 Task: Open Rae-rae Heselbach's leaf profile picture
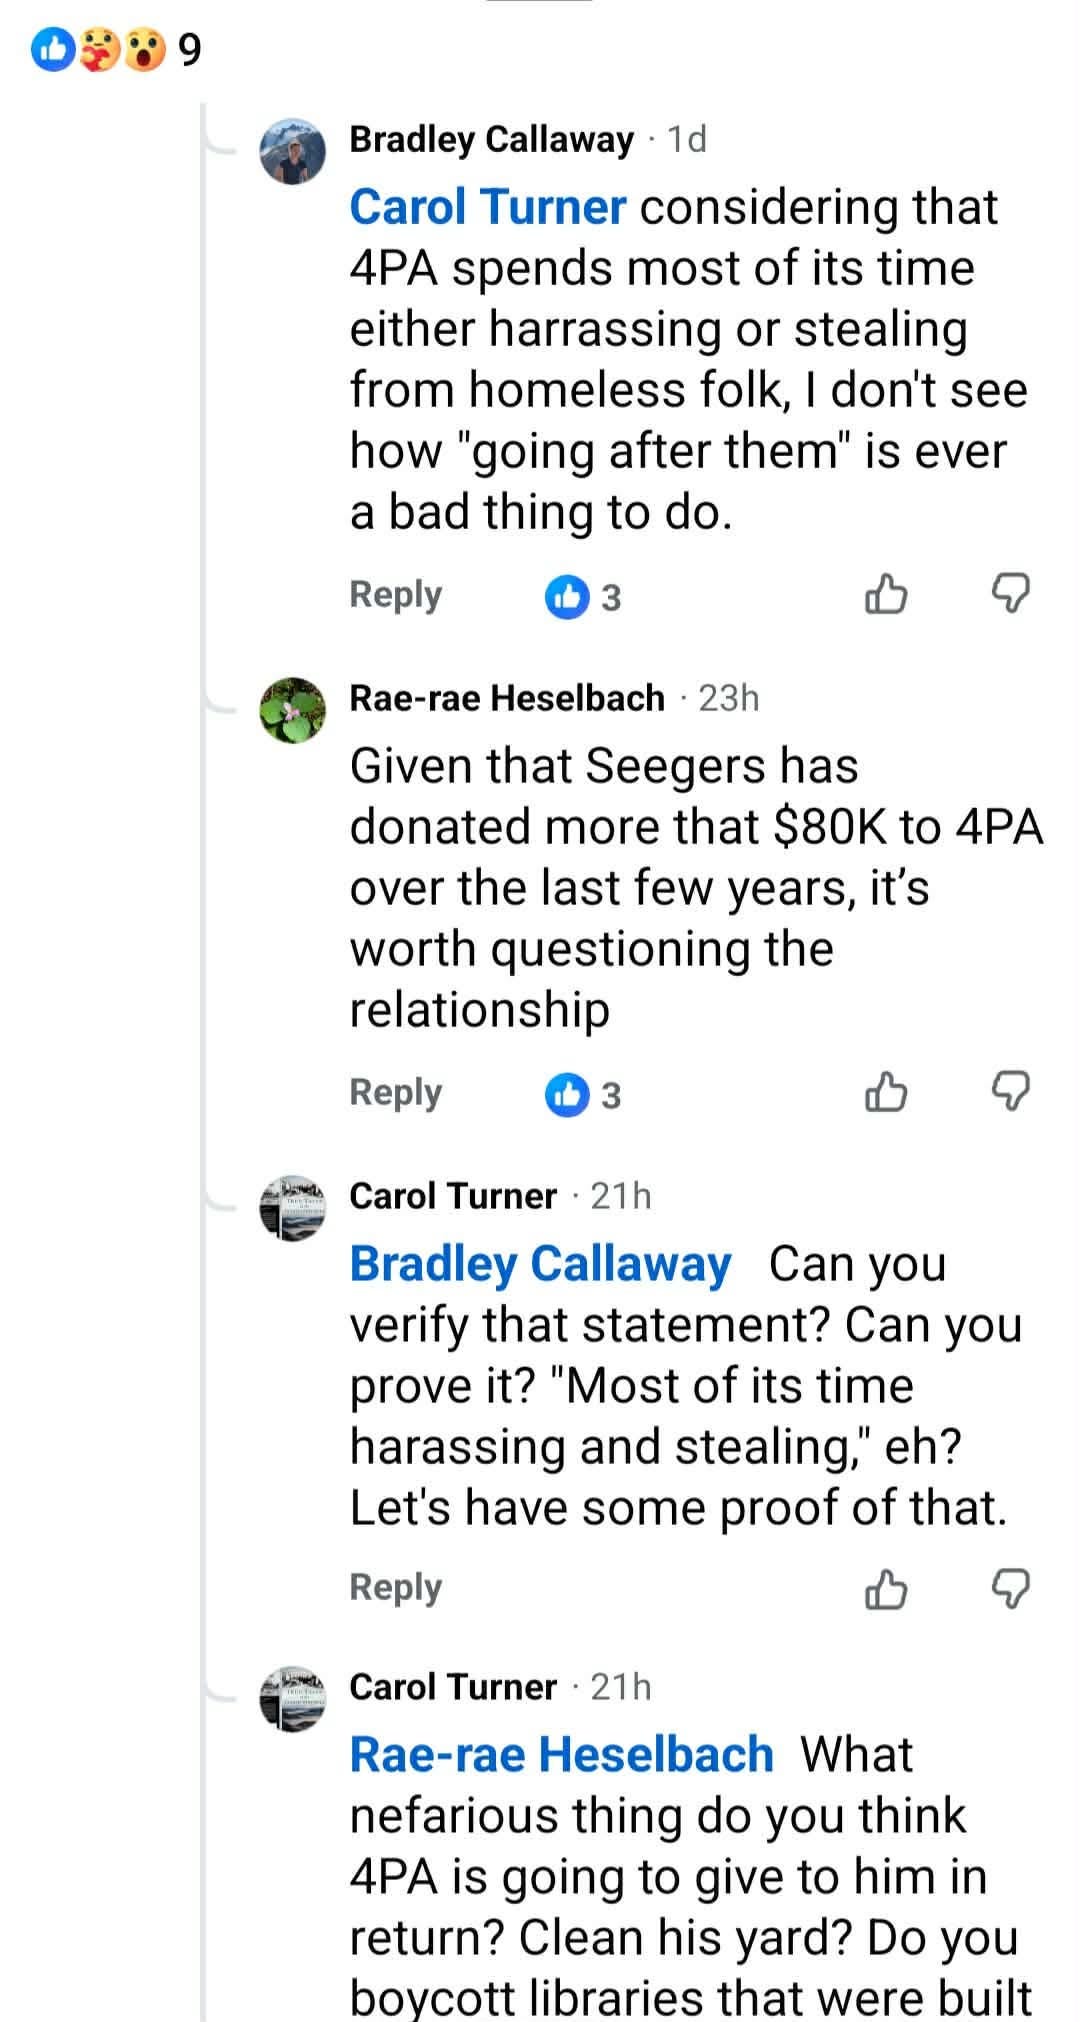click(292, 710)
